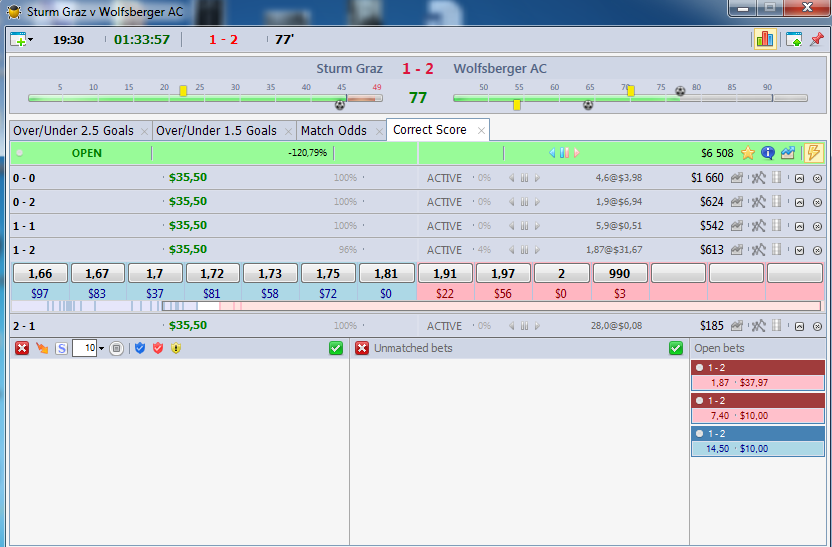Click the stake input field showing 10
The image size is (832, 547).
click(x=84, y=348)
